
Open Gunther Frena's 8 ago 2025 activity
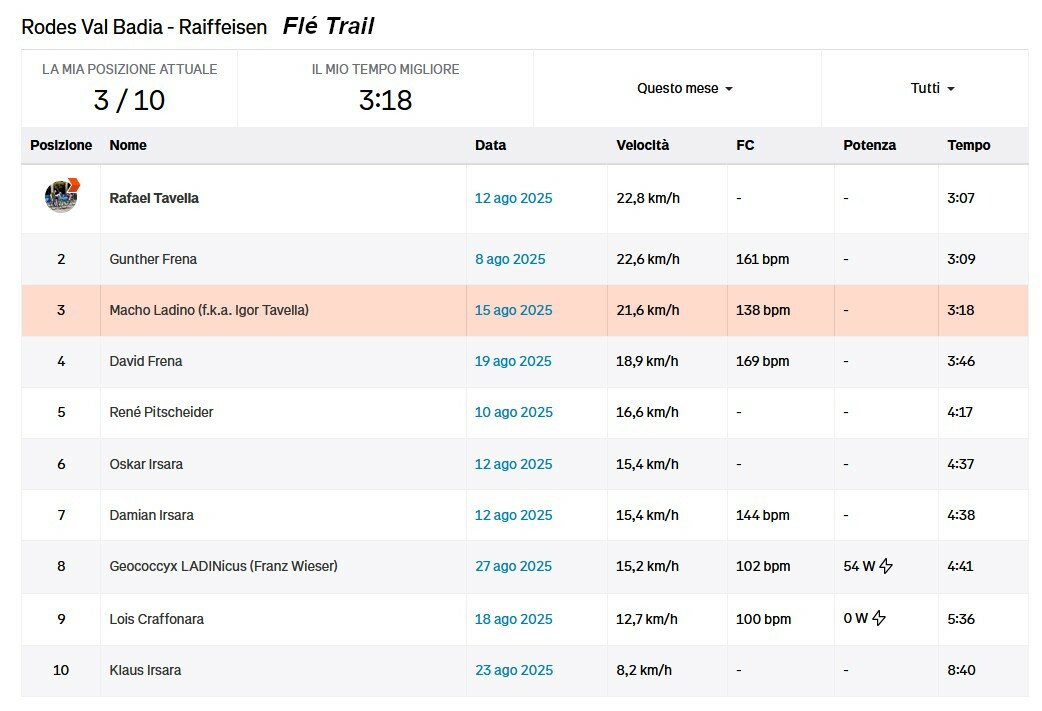(x=510, y=259)
